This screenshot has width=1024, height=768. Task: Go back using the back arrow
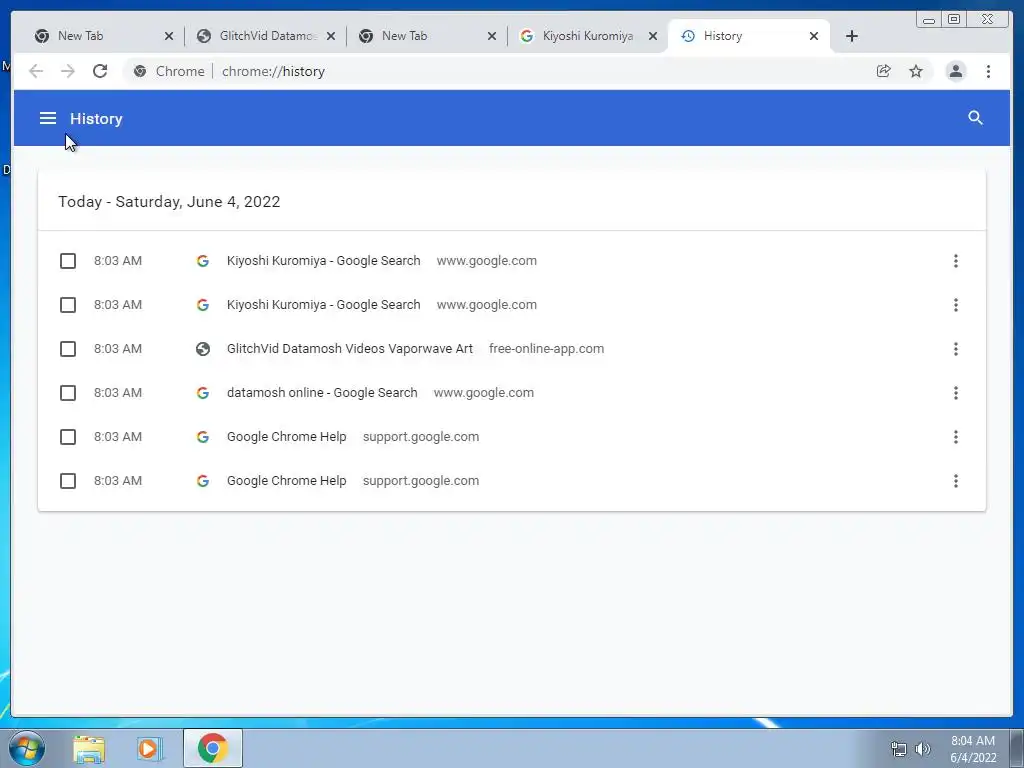pyautogui.click(x=36, y=71)
